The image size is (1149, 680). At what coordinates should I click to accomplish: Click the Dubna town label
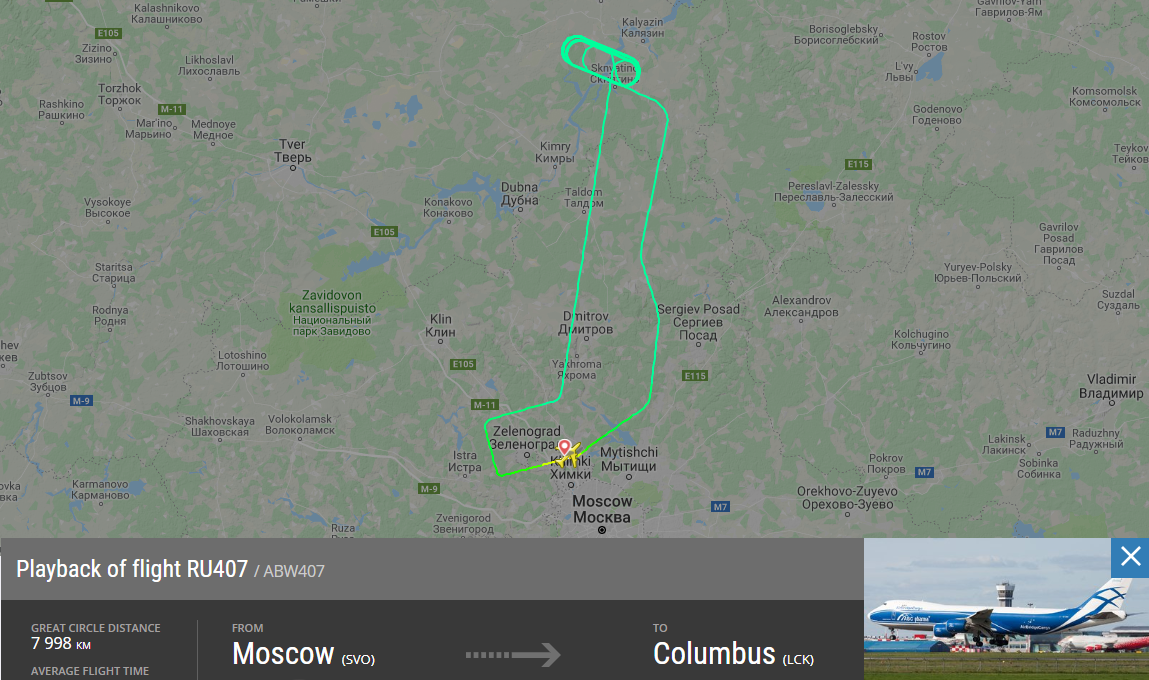(x=520, y=194)
